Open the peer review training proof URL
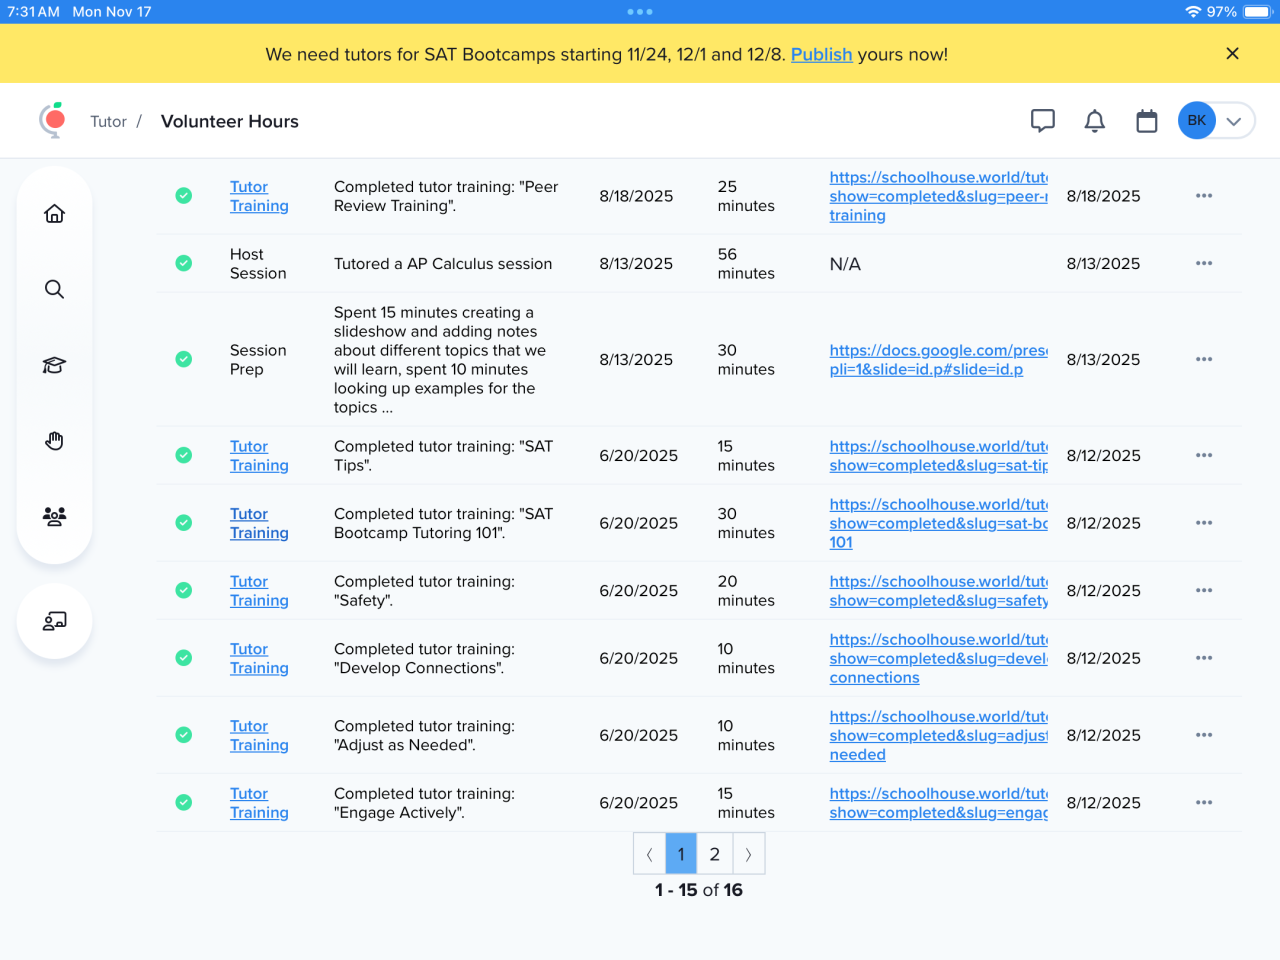The image size is (1280, 960). [938, 196]
